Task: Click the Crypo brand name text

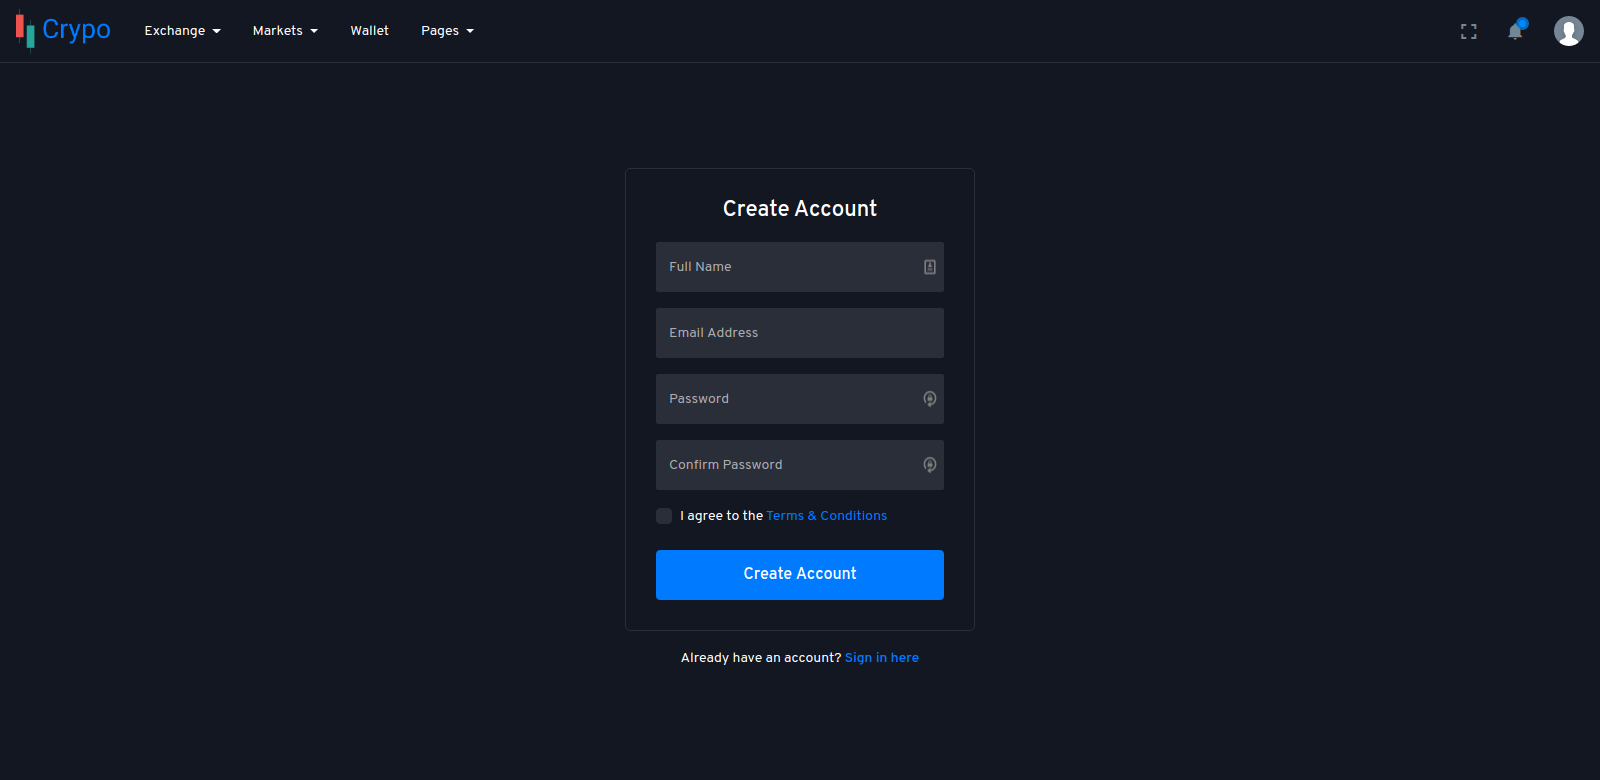Action: coord(76,30)
